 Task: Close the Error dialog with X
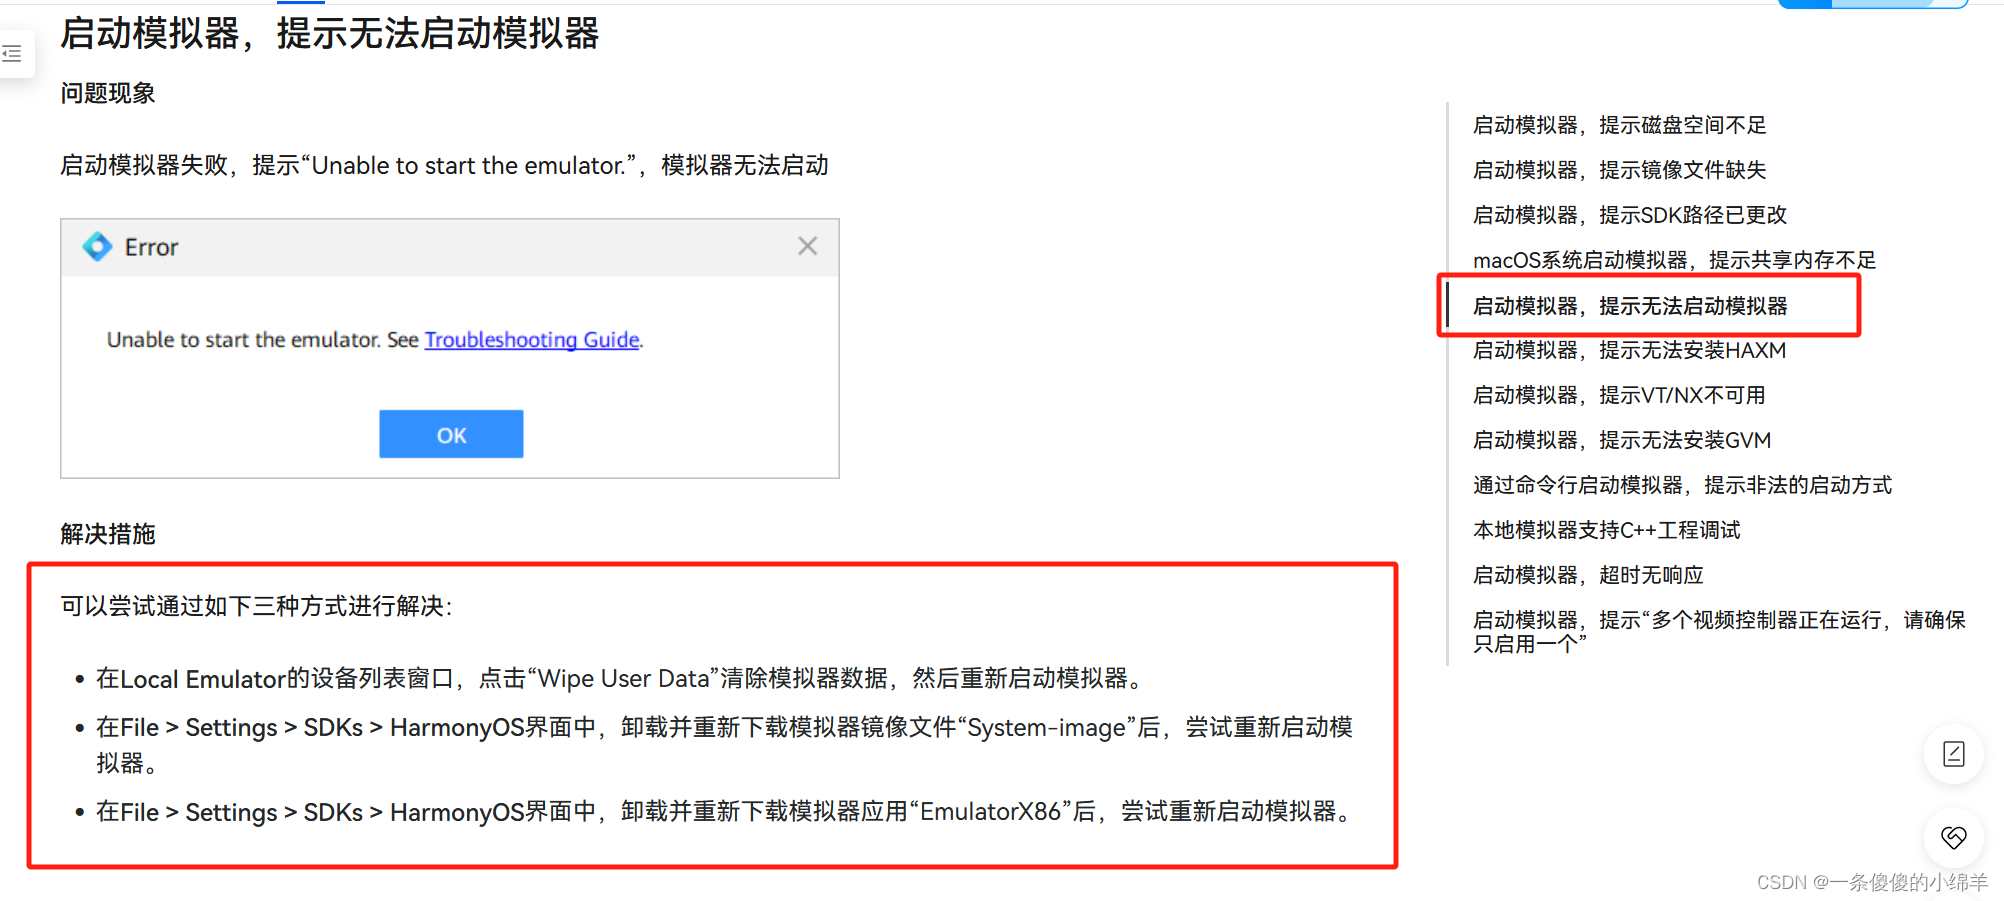[808, 246]
